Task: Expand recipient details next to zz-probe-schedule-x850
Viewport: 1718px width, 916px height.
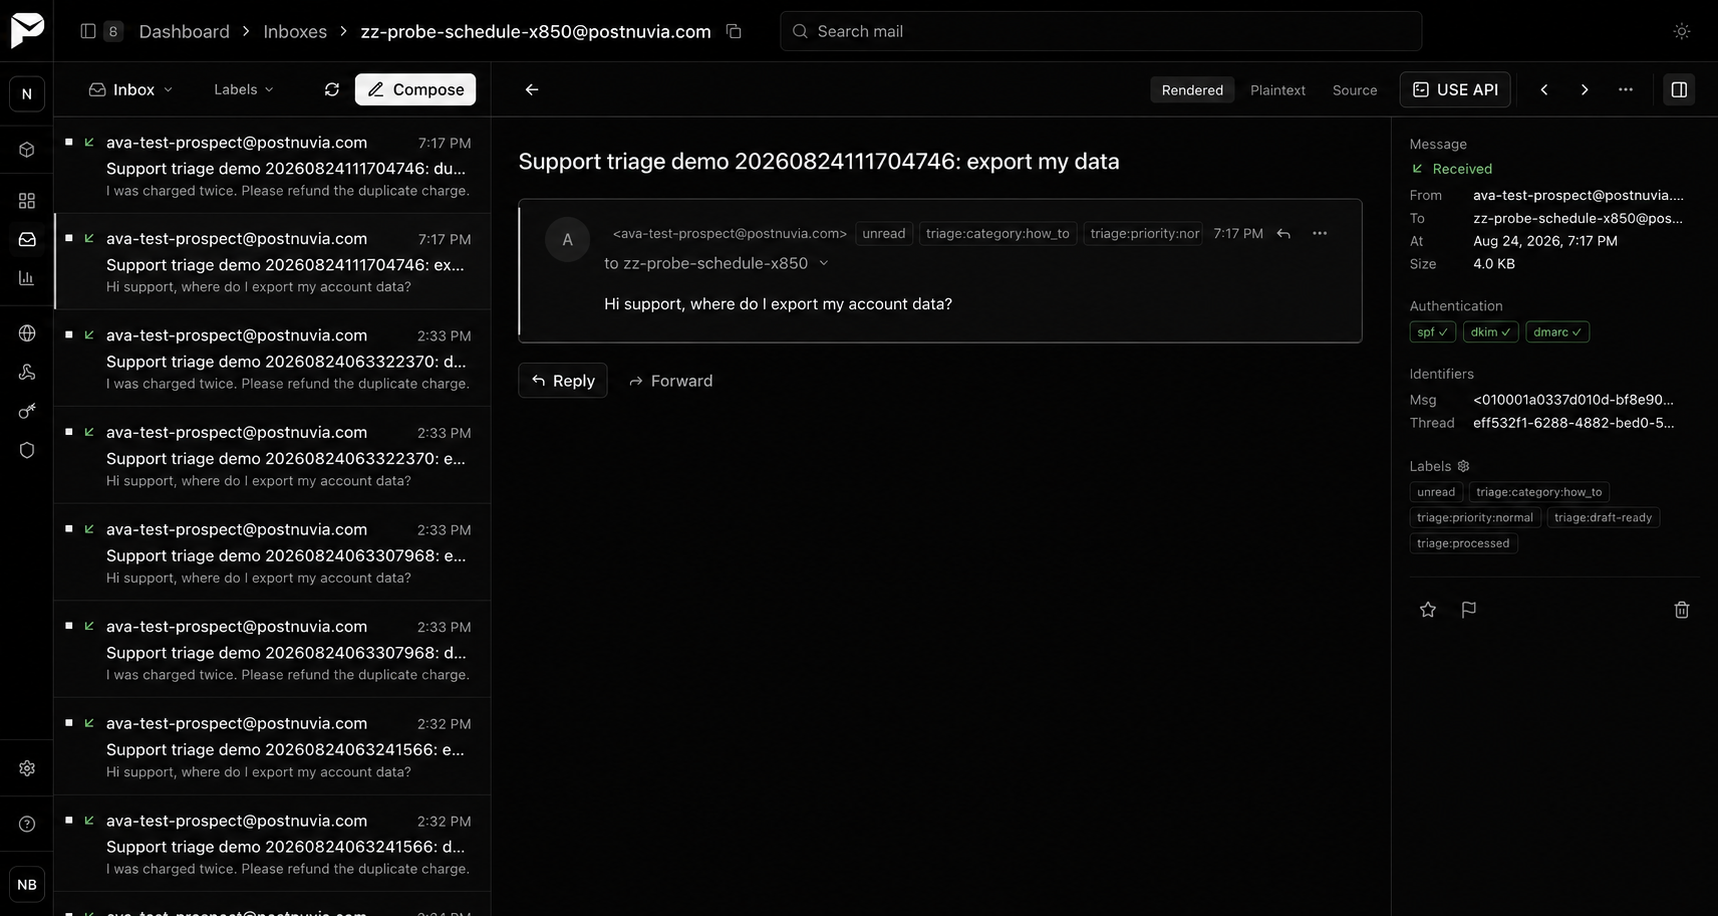Action: click(x=824, y=263)
